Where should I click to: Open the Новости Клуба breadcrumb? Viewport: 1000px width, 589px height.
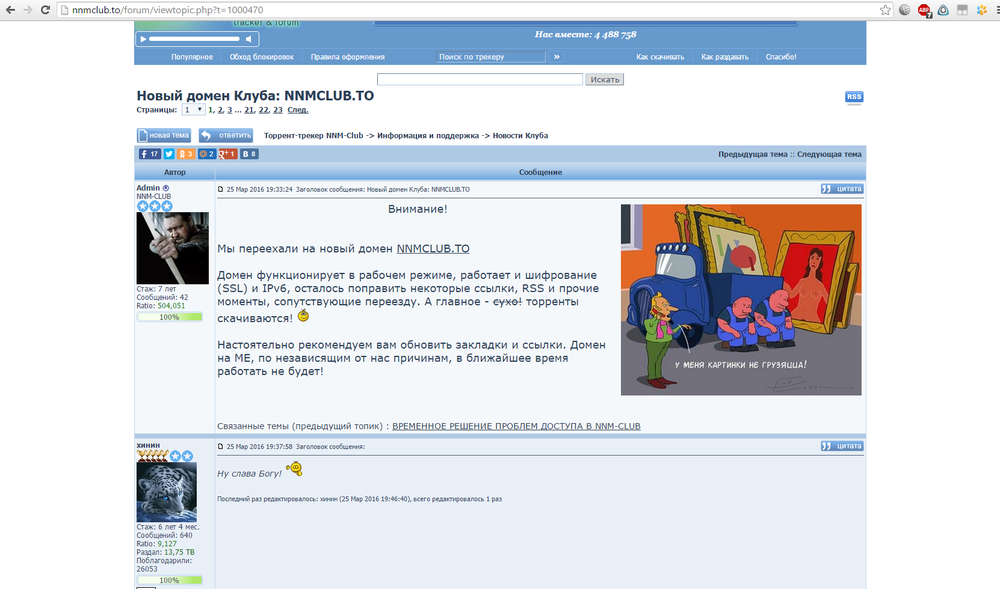click(x=520, y=135)
